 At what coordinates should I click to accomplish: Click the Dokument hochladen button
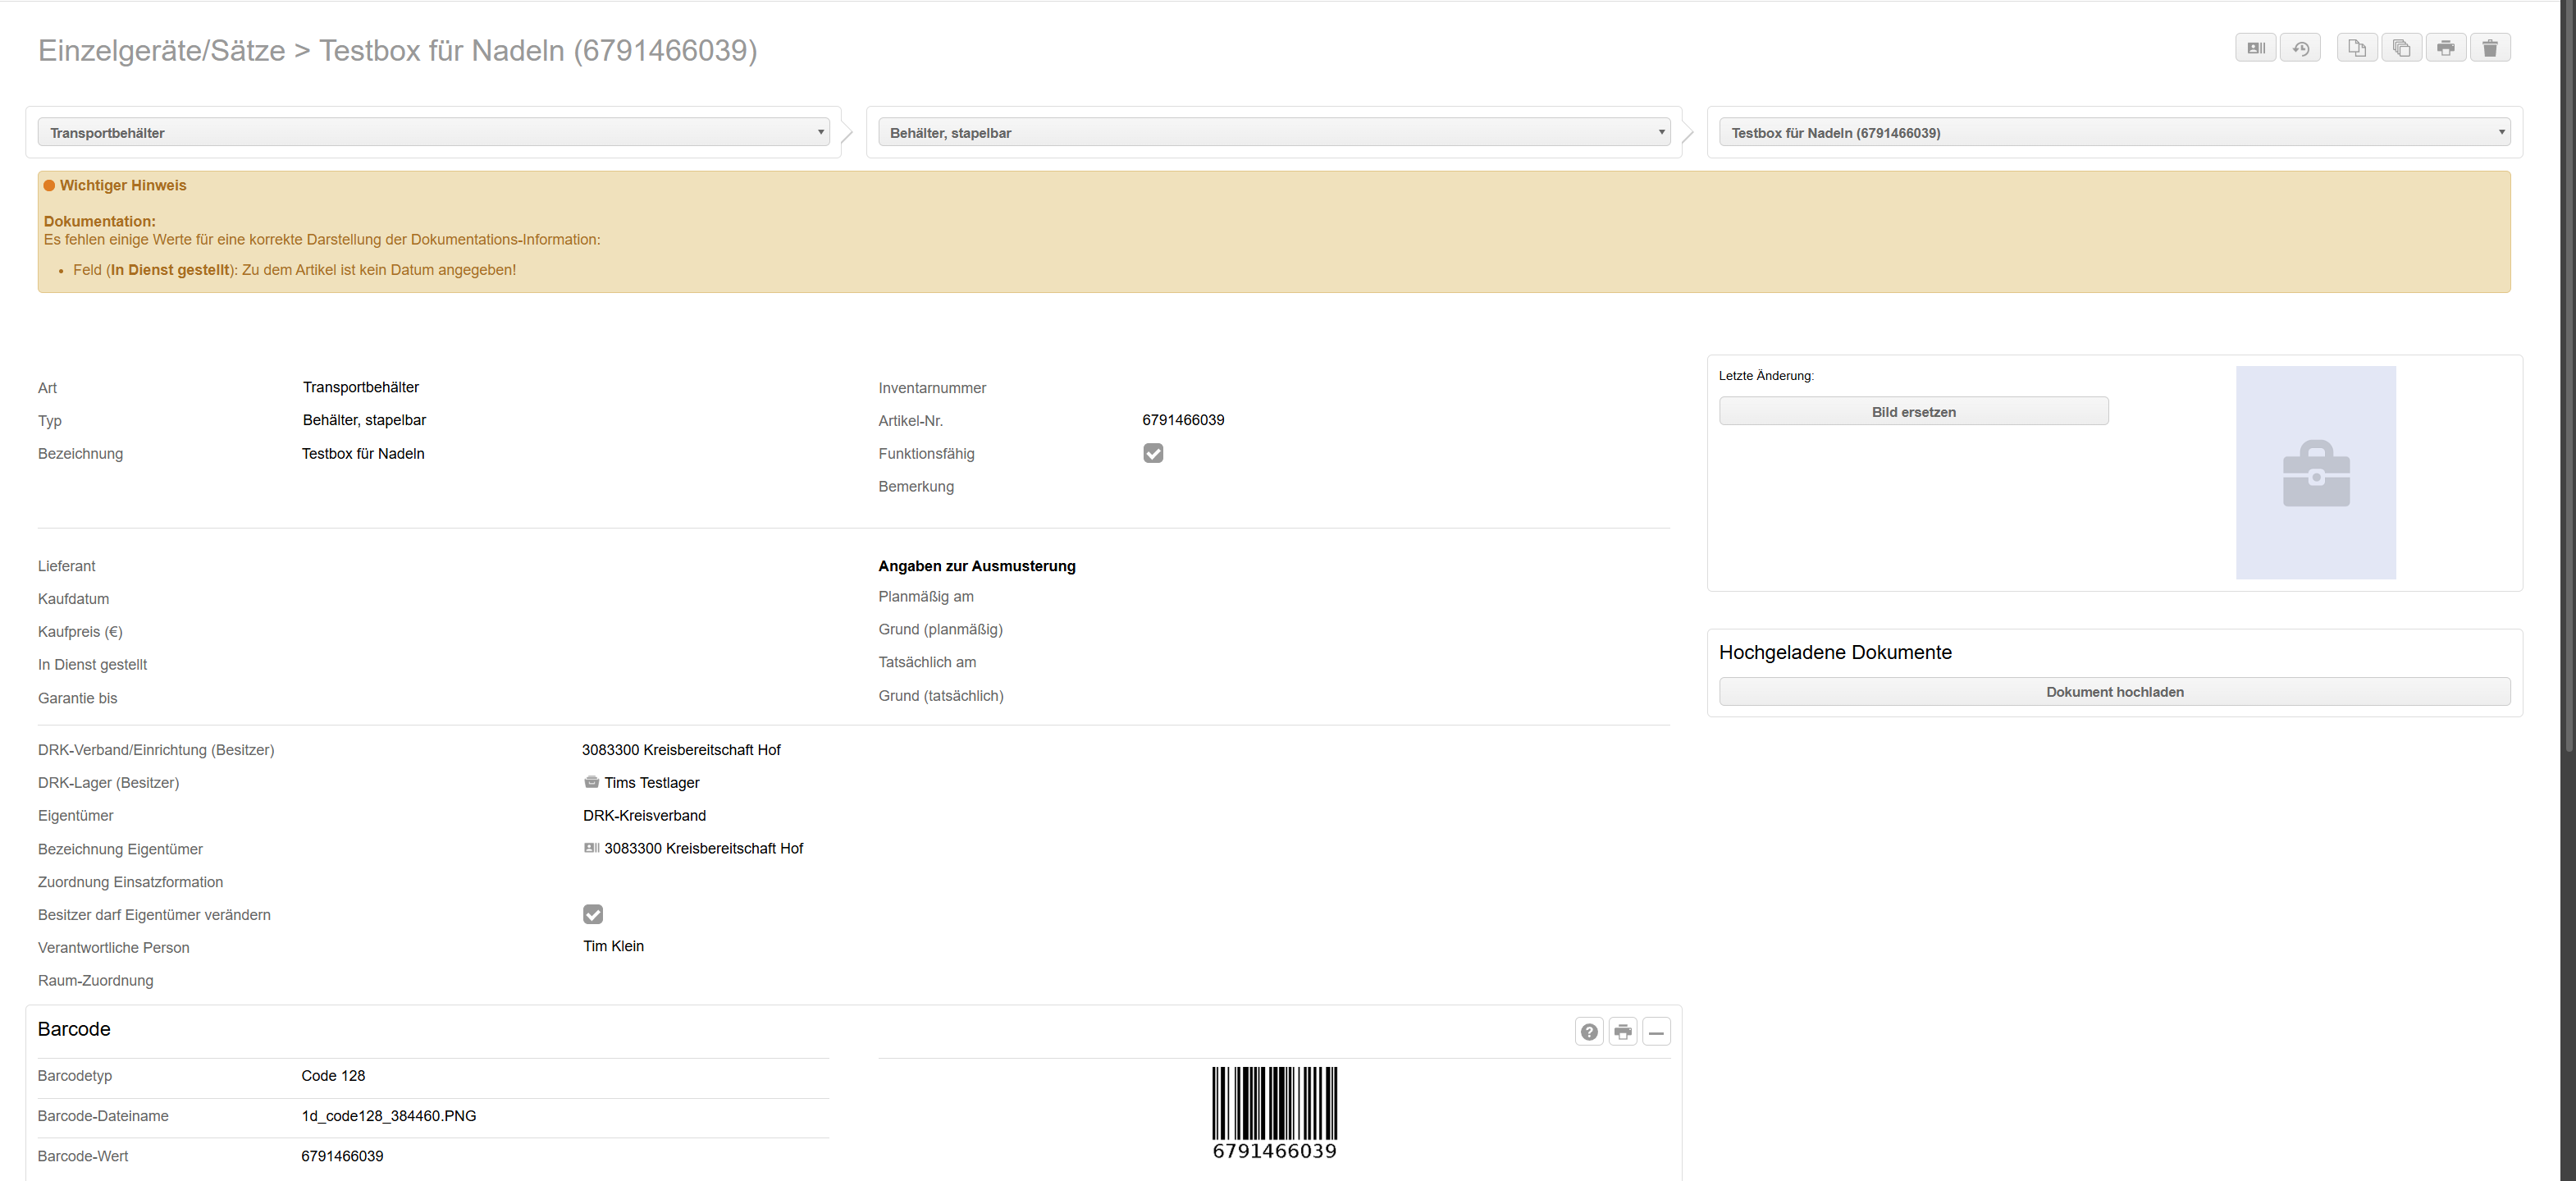(2114, 691)
